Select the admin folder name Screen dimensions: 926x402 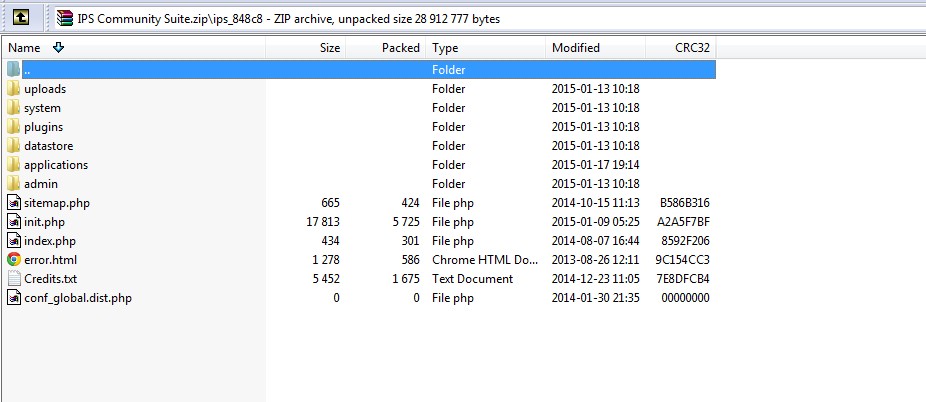point(41,184)
